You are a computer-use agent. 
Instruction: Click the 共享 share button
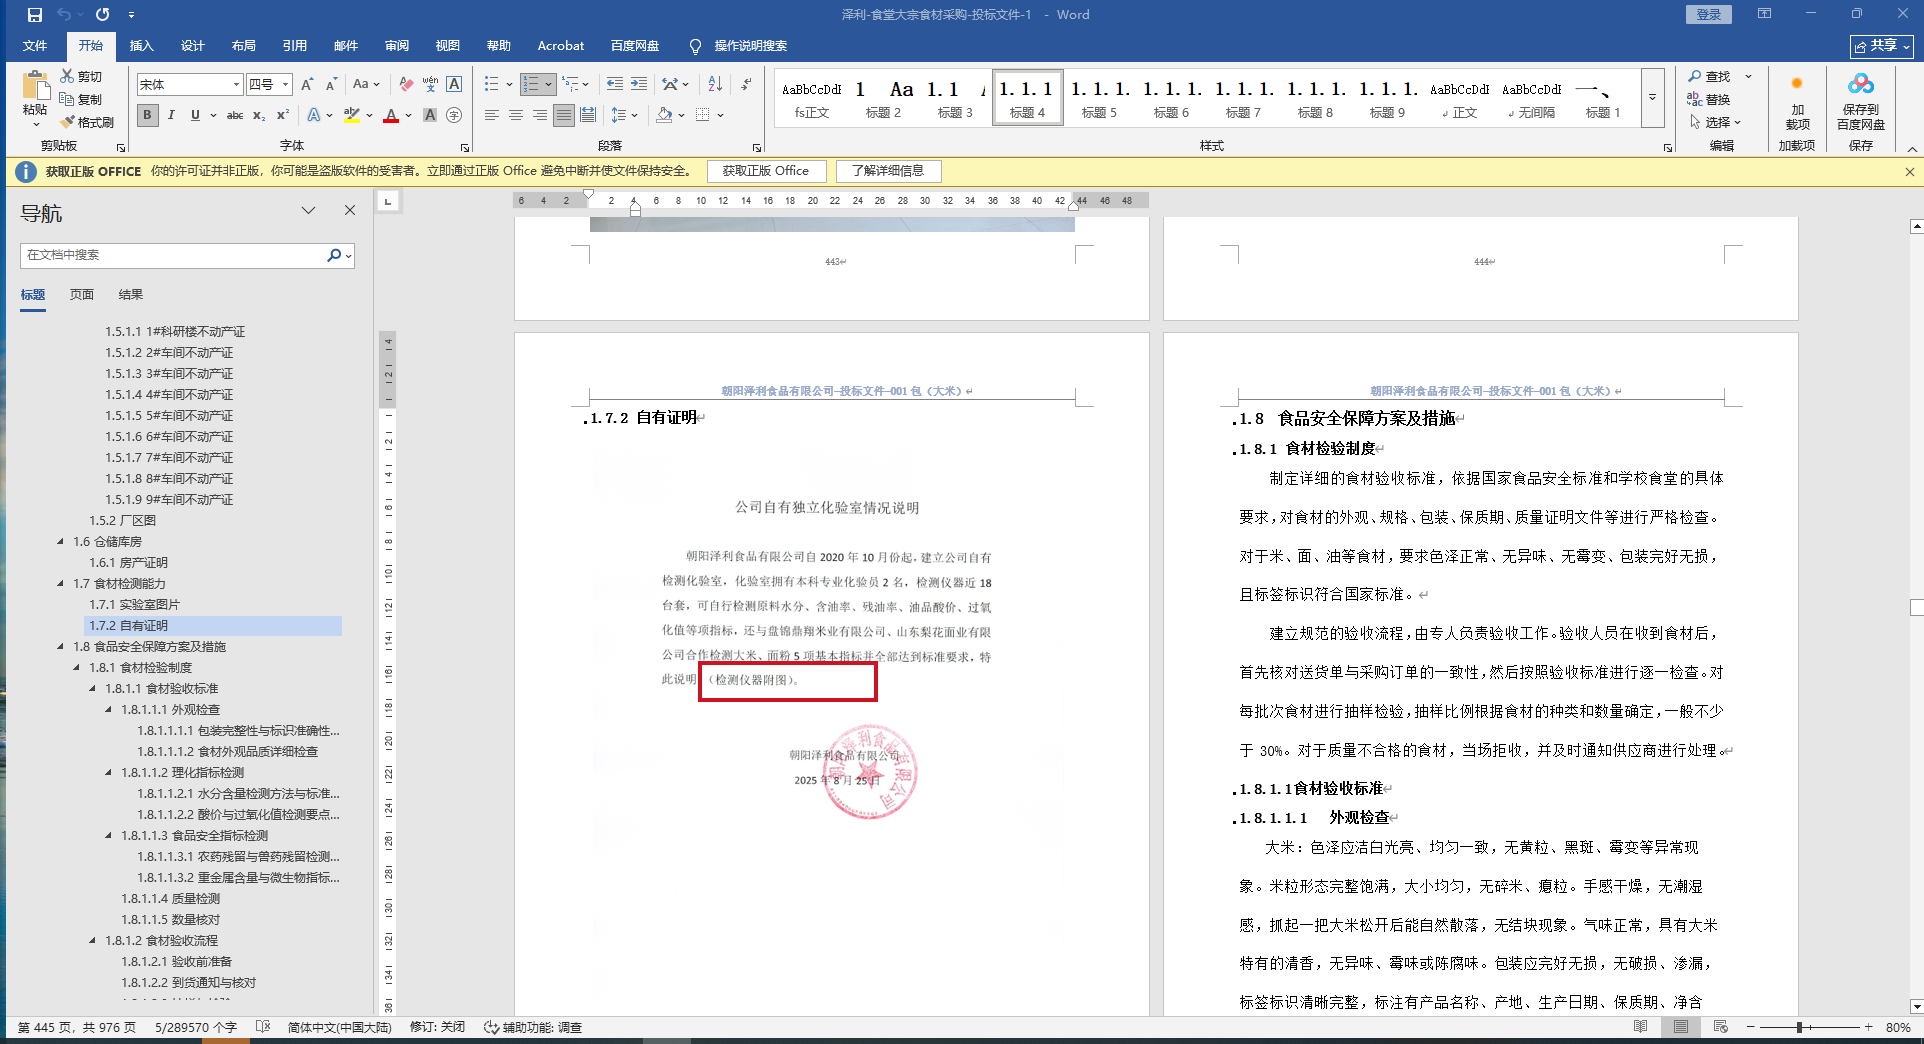click(x=1882, y=46)
